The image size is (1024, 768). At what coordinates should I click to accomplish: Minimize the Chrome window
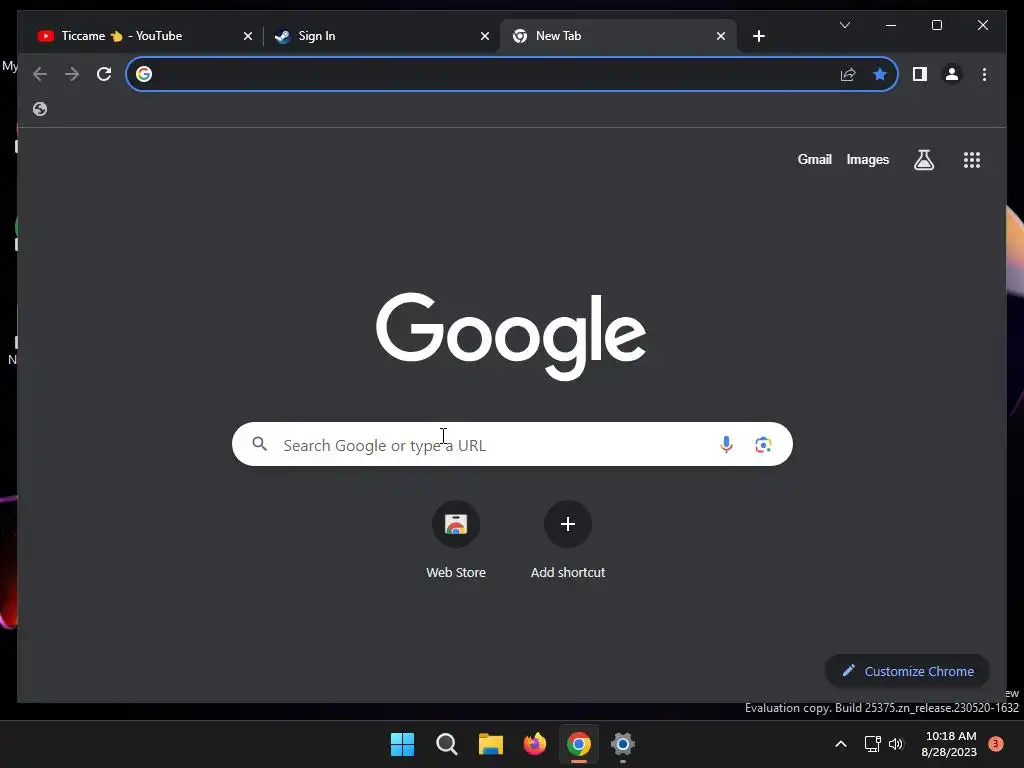pos(891,25)
